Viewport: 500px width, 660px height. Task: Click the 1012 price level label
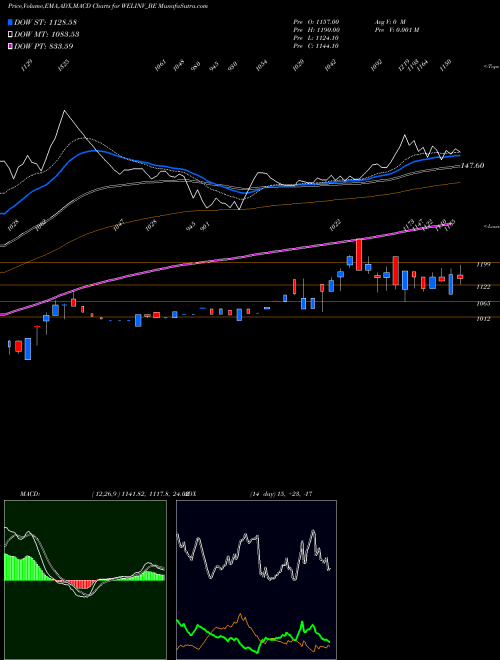(x=484, y=319)
